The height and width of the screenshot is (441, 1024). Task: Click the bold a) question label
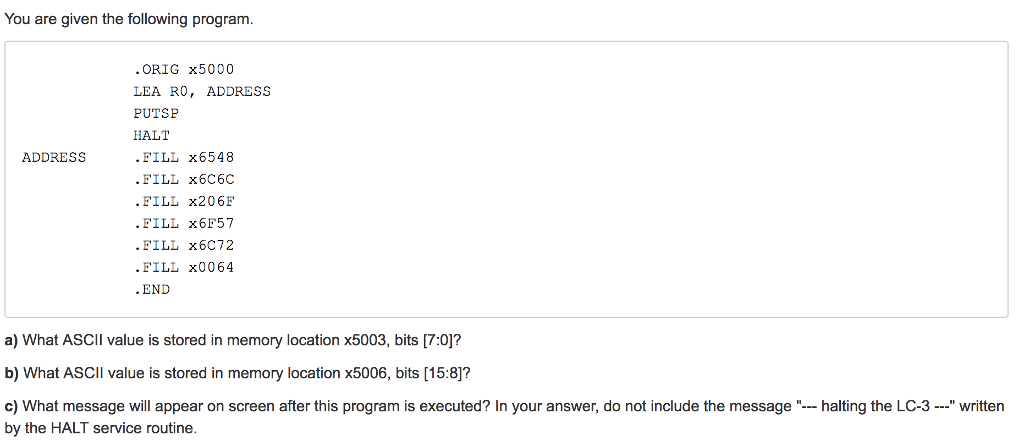click(x=11, y=340)
